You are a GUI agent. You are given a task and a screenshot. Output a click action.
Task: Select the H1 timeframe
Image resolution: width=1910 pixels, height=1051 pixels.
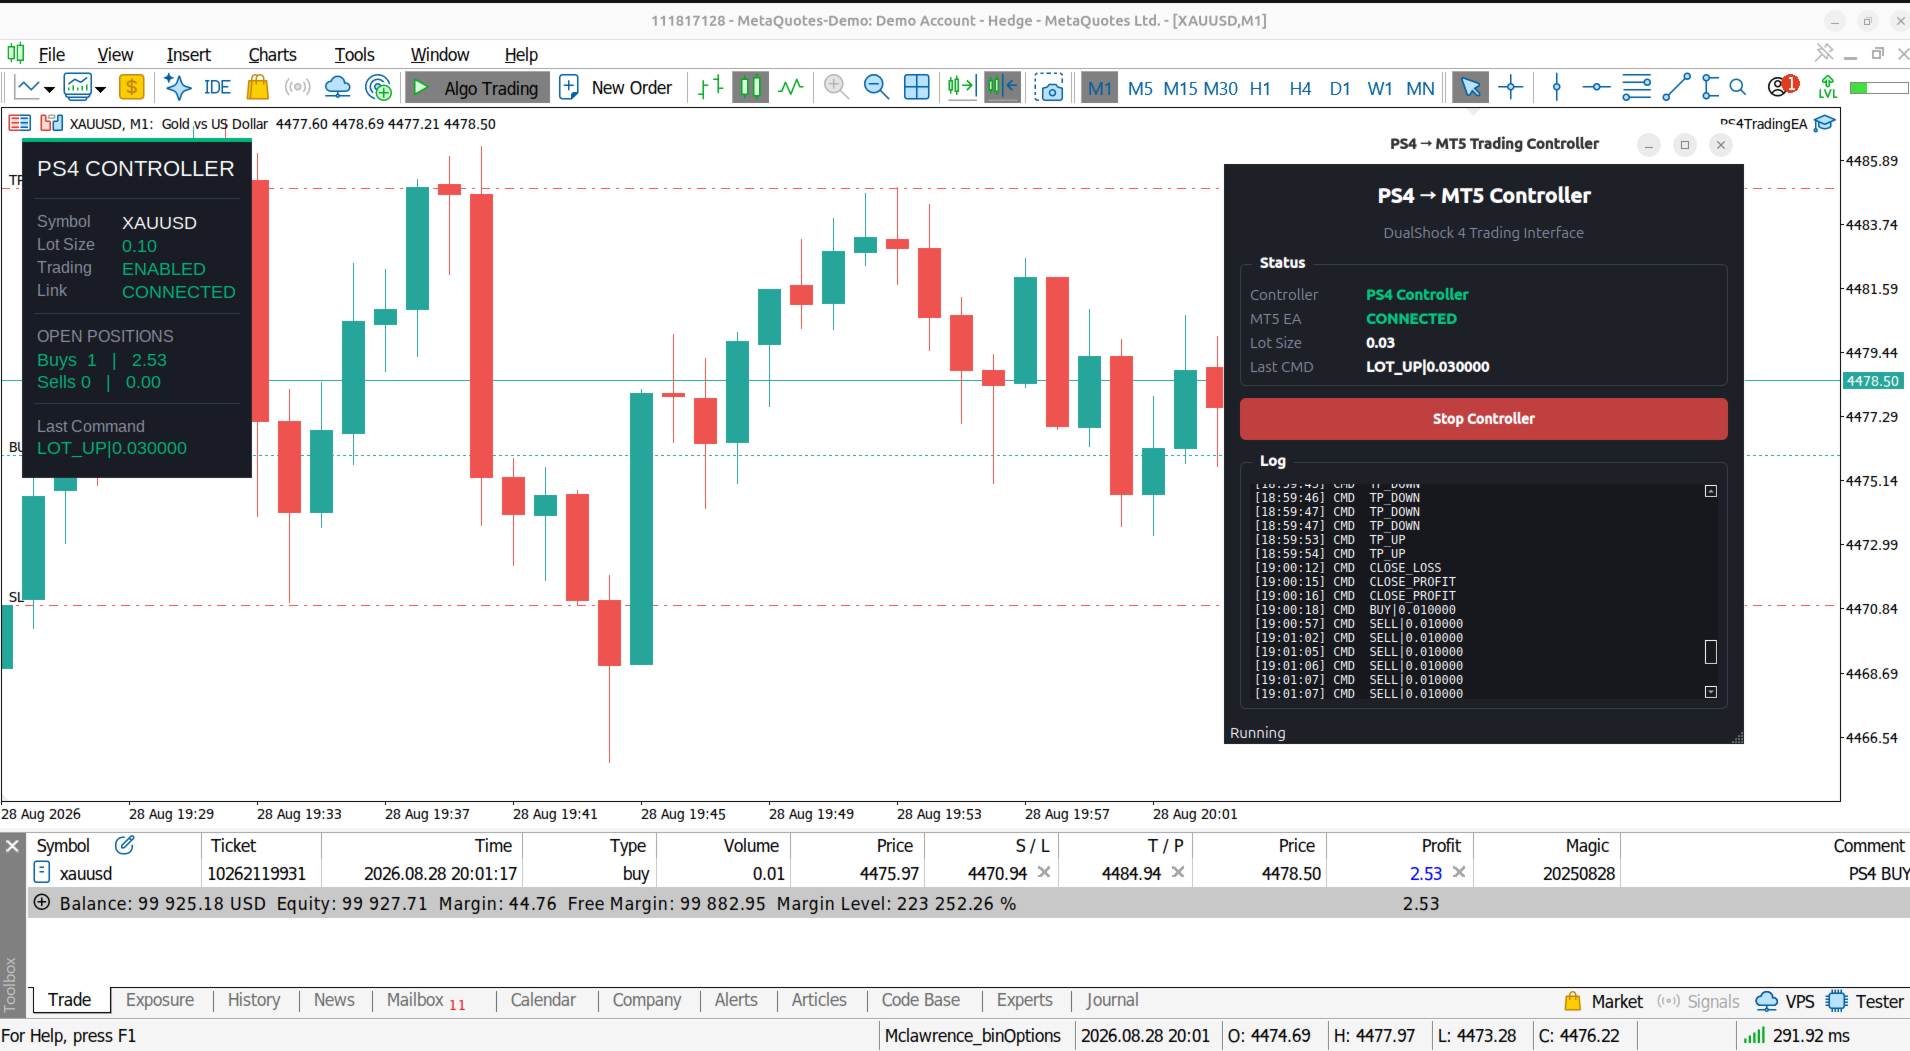pyautogui.click(x=1260, y=88)
